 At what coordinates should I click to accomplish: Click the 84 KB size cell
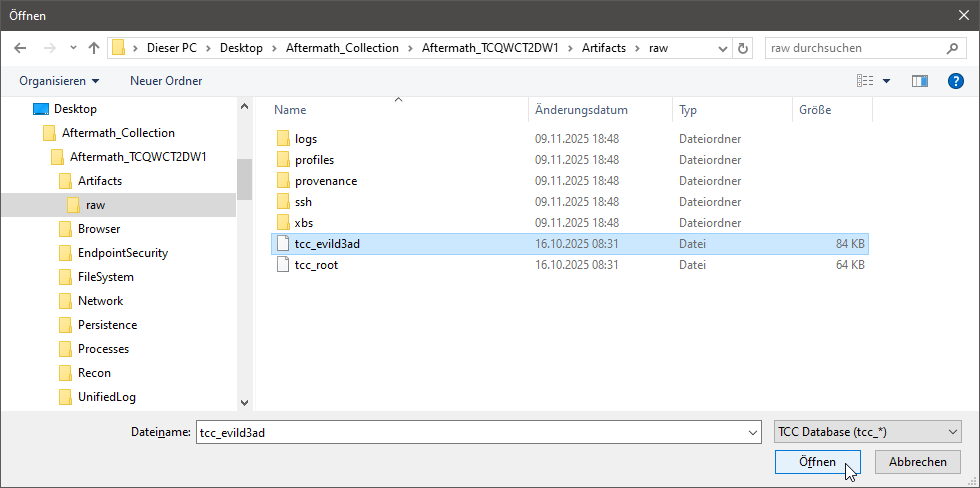850,244
